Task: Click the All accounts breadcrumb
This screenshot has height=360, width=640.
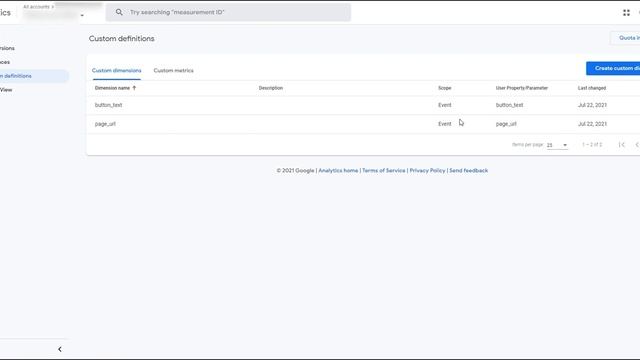Action: click(36, 7)
